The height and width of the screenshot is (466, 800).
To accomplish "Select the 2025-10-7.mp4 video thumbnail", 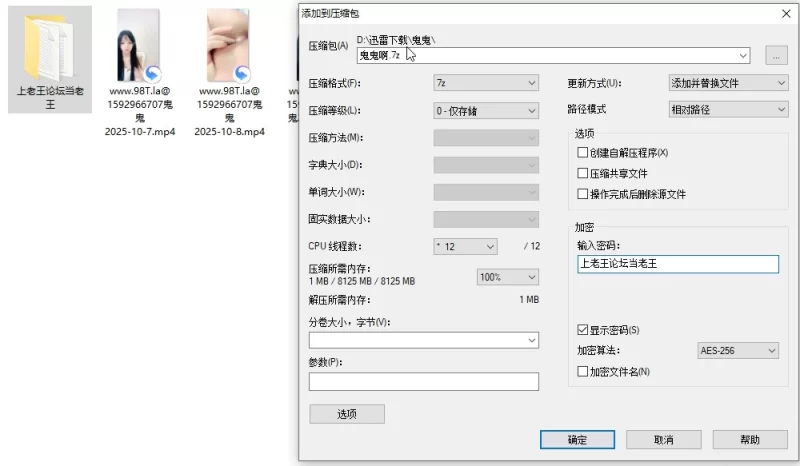I will pyautogui.click(x=138, y=46).
